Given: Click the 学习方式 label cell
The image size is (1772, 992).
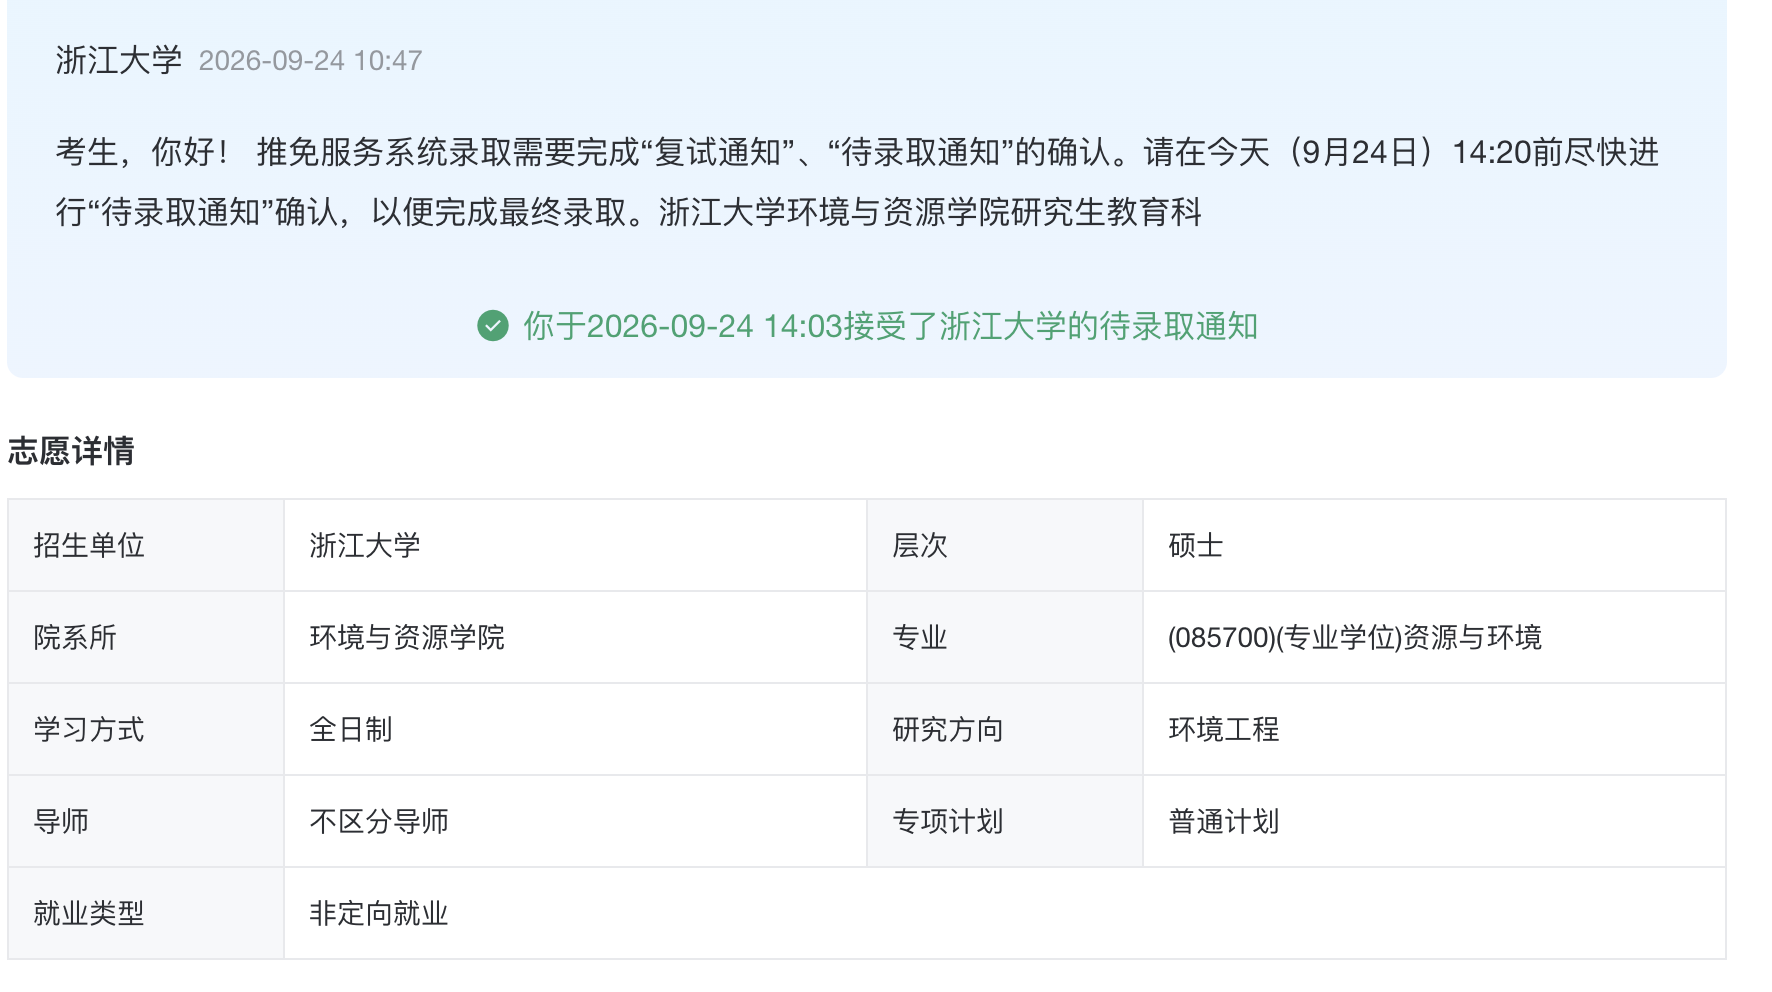Looking at the screenshot, I should pyautogui.click(x=146, y=729).
